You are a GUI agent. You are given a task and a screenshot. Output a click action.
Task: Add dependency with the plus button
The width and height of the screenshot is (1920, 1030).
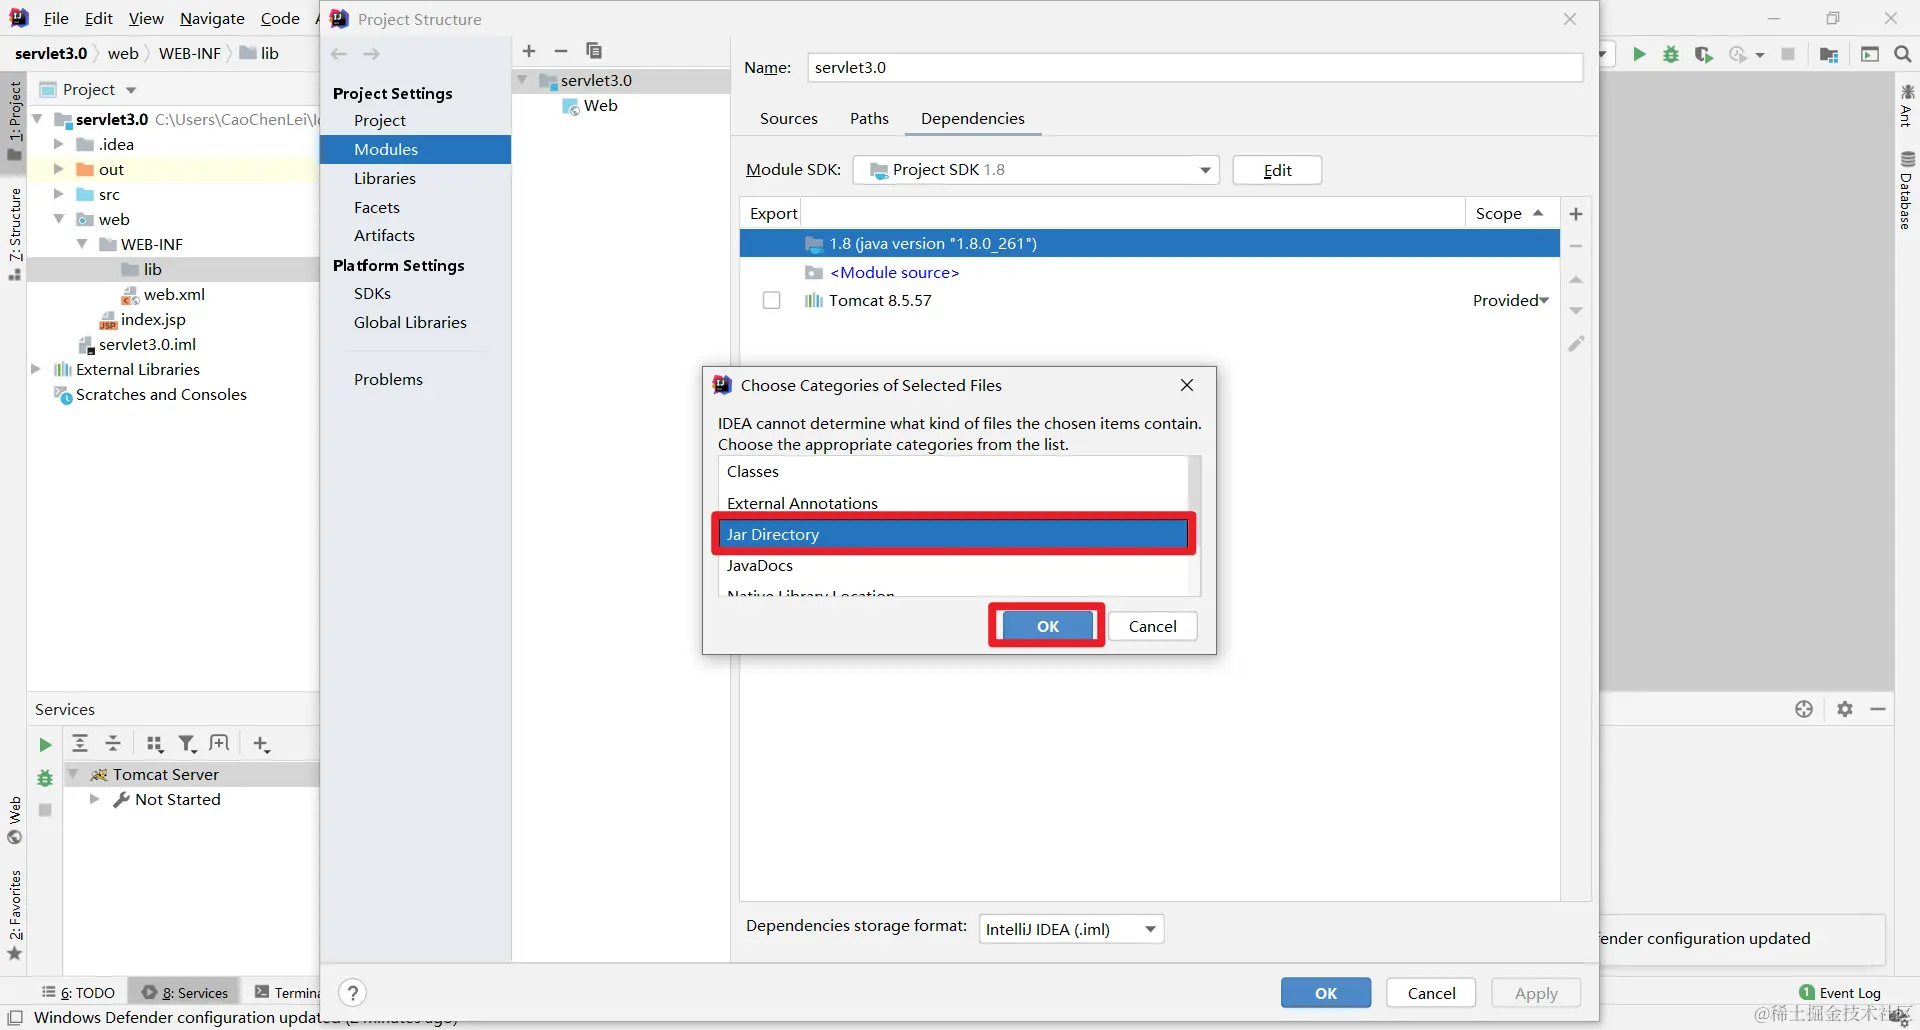1576,214
